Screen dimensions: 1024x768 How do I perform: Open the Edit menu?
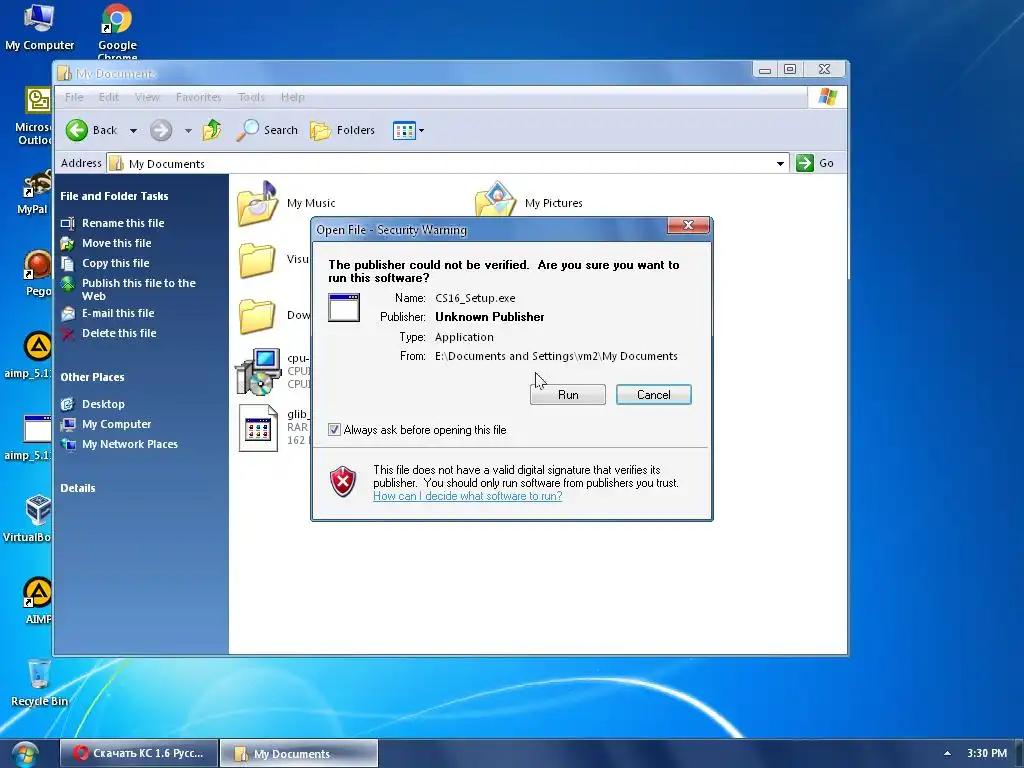point(108,97)
